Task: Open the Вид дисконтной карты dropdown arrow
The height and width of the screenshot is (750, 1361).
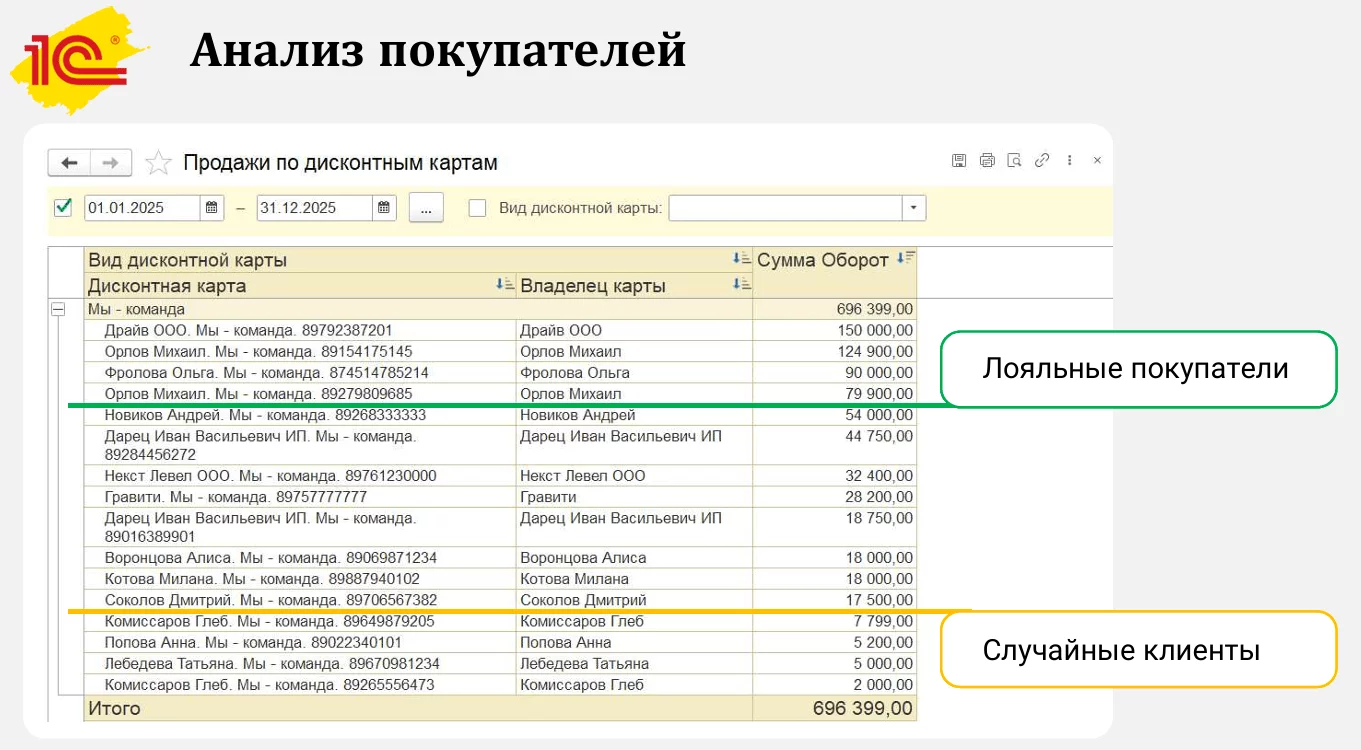Action: click(914, 208)
